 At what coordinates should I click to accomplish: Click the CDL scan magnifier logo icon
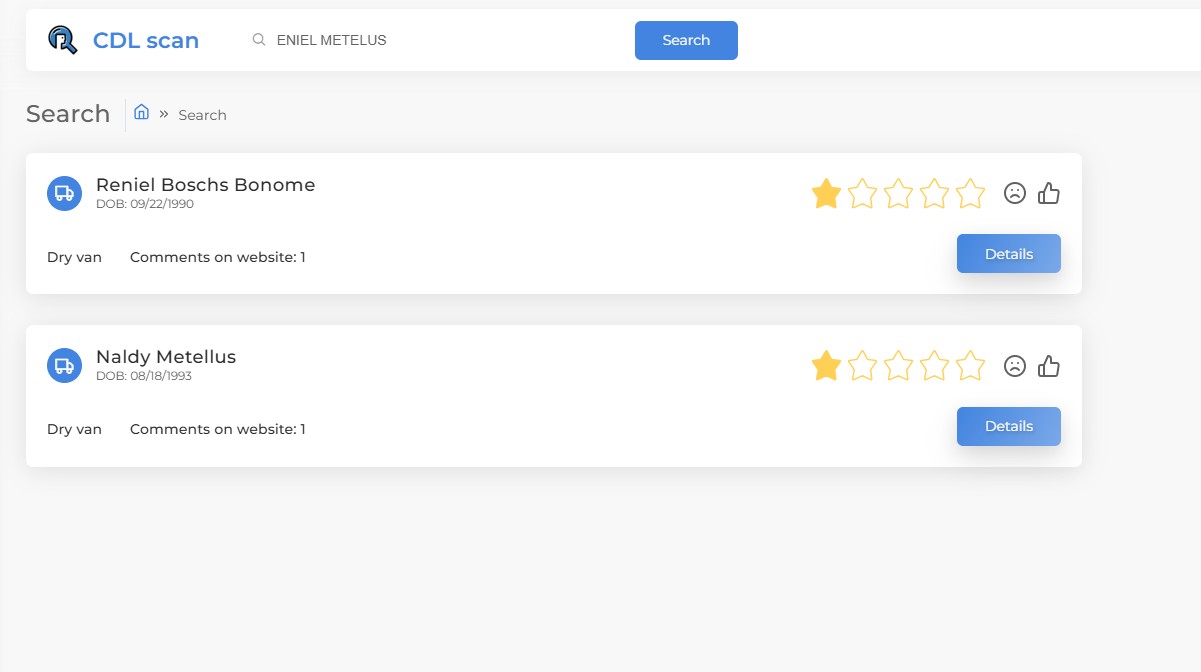pyautogui.click(x=62, y=40)
